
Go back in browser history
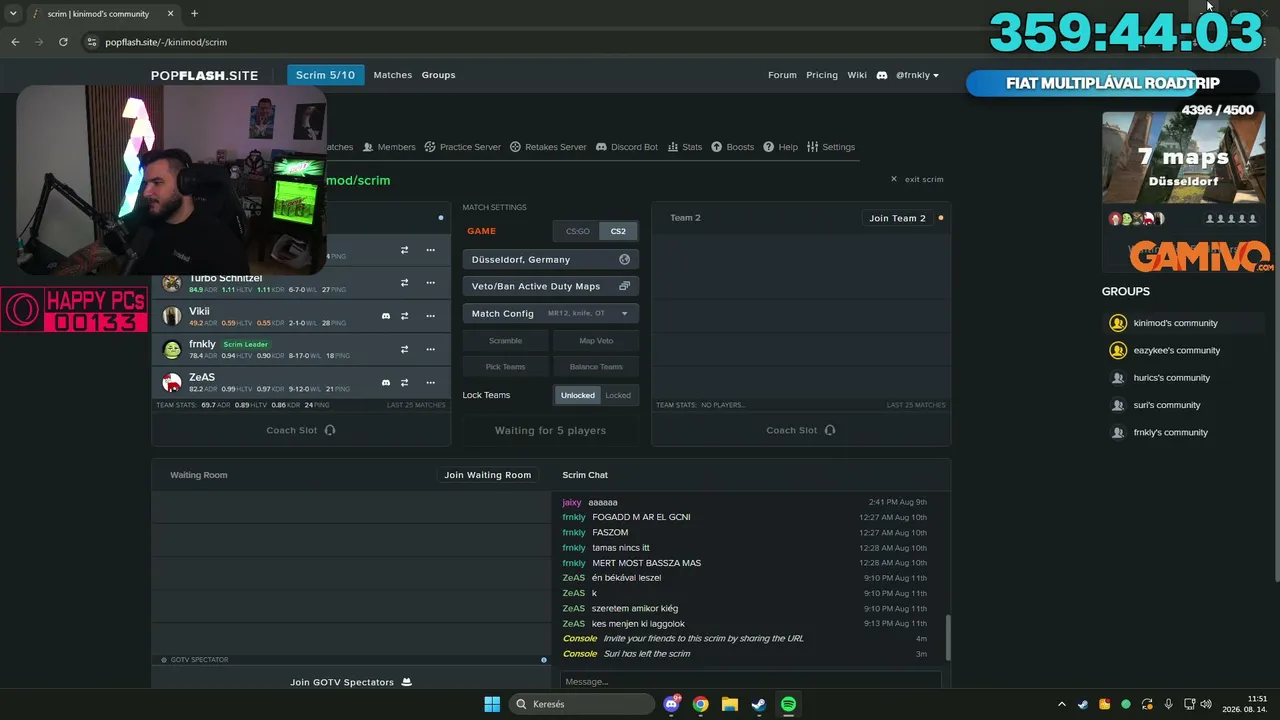point(15,42)
